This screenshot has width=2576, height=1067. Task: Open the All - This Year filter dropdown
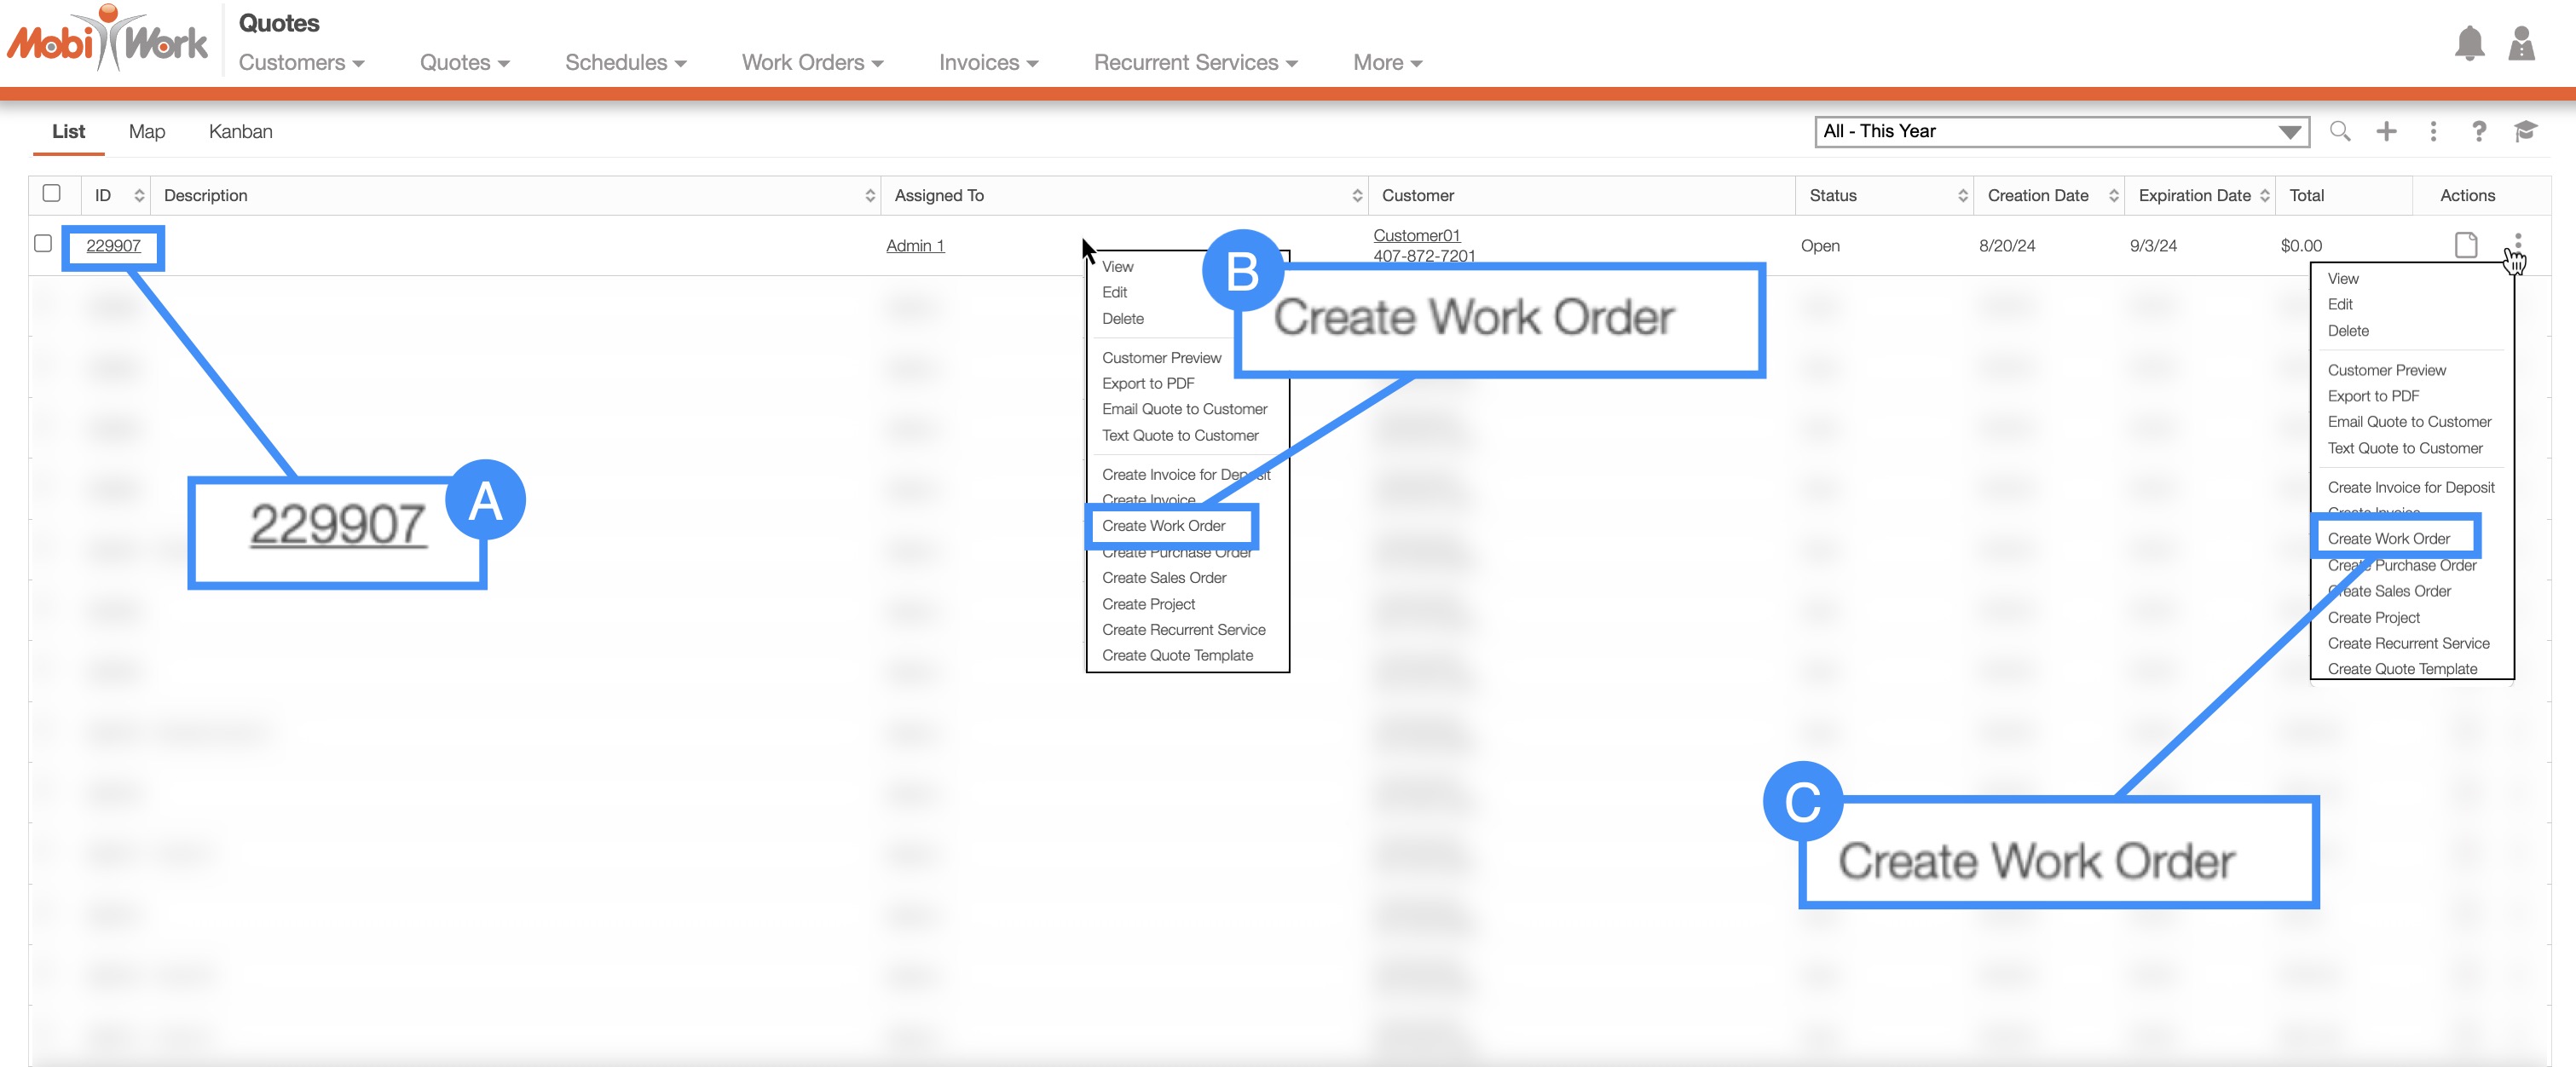(2060, 132)
